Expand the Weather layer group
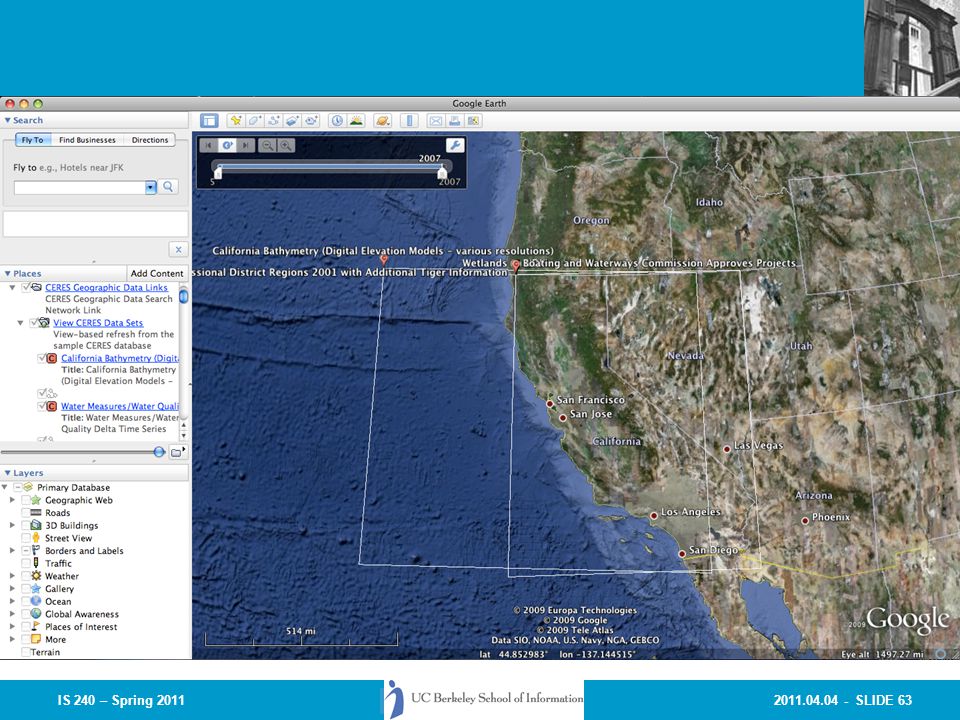 point(12,576)
